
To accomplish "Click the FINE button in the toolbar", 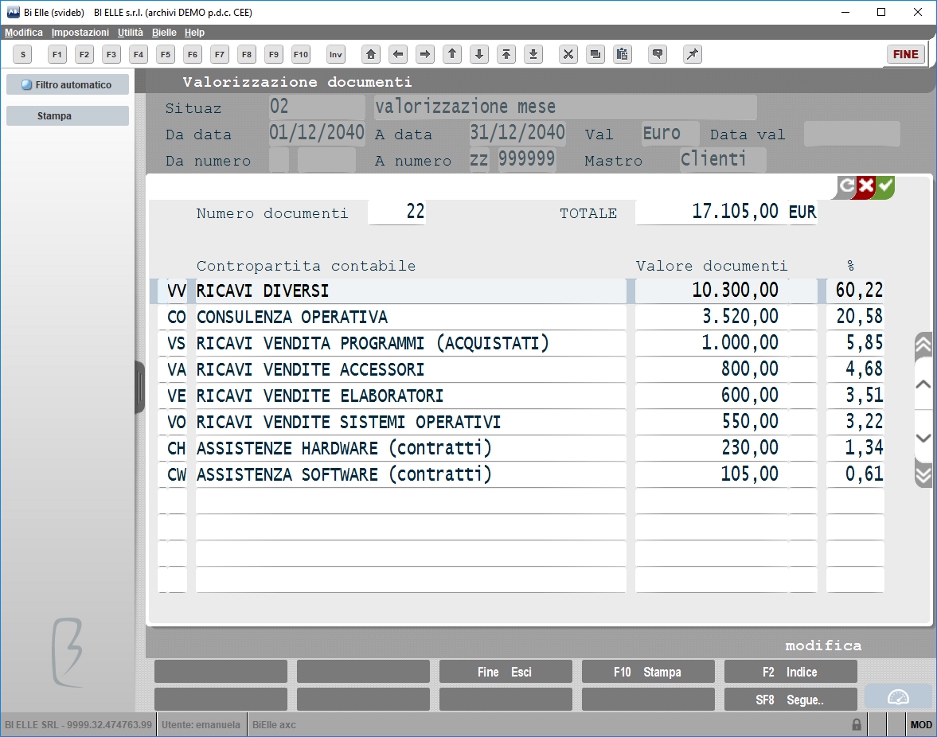I will pos(905,54).
